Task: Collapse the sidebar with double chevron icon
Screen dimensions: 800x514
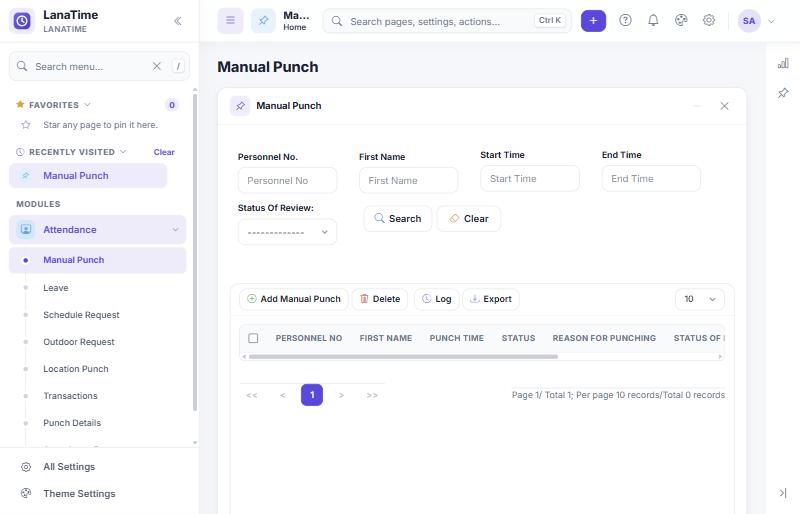Action: pyautogui.click(x=178, y=21)
